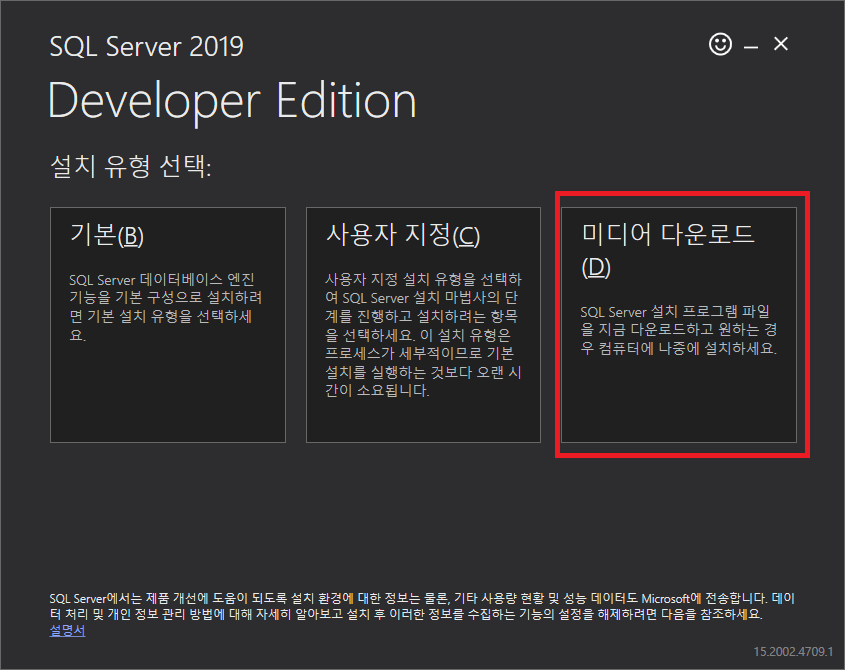Minimize the SQL Server installer window

(x=751, y=47)
